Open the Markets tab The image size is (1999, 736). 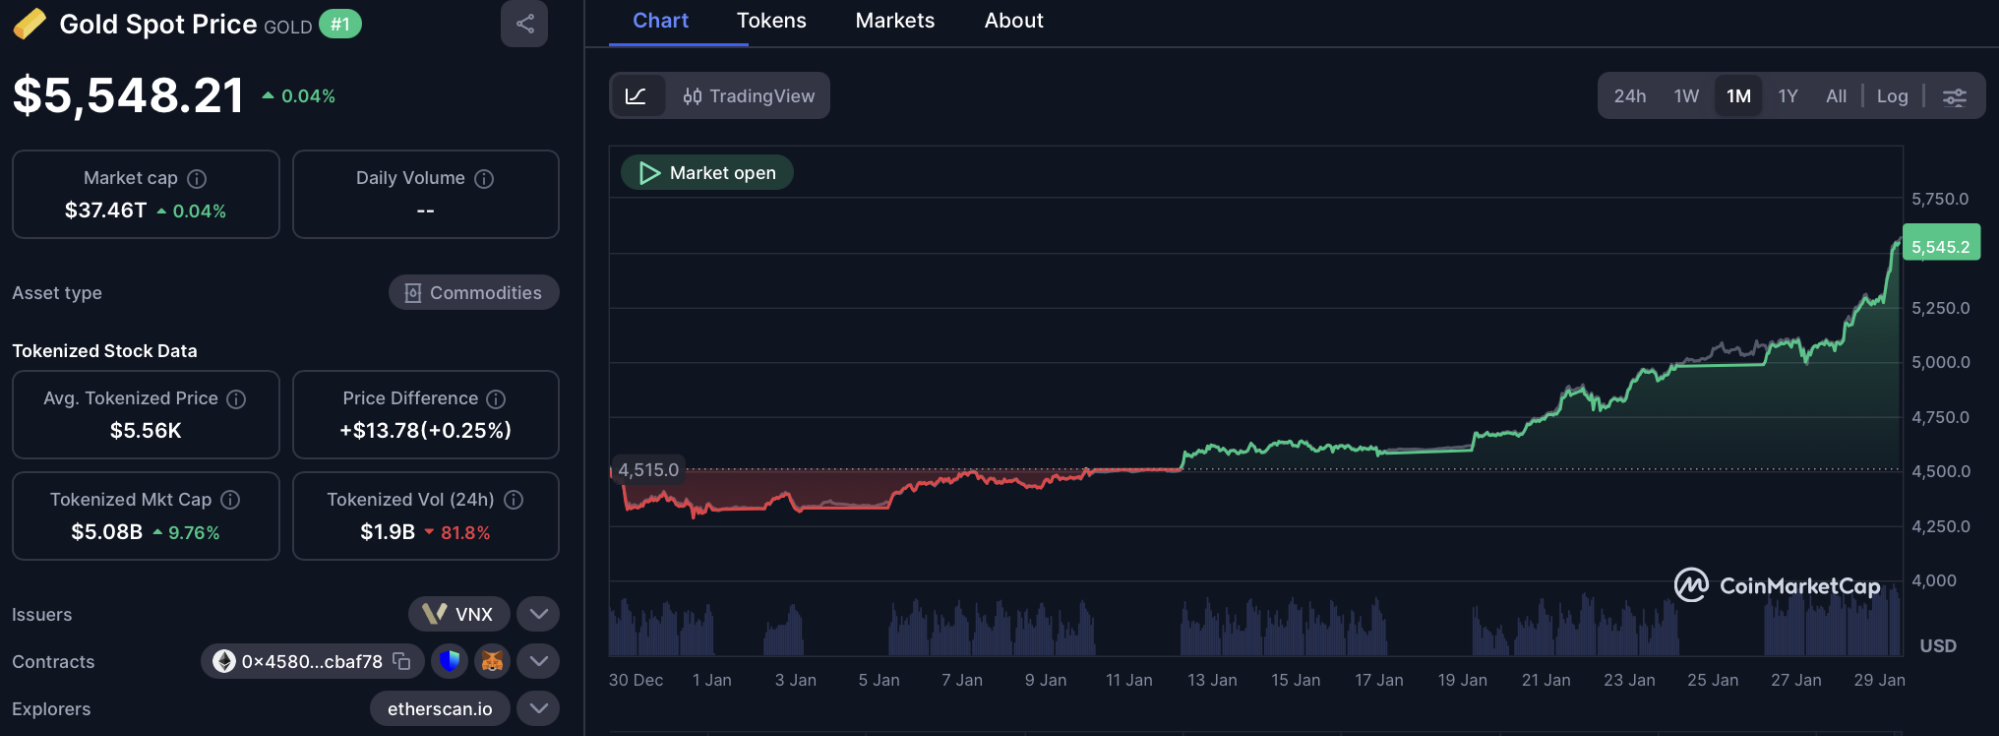[895, 21]
